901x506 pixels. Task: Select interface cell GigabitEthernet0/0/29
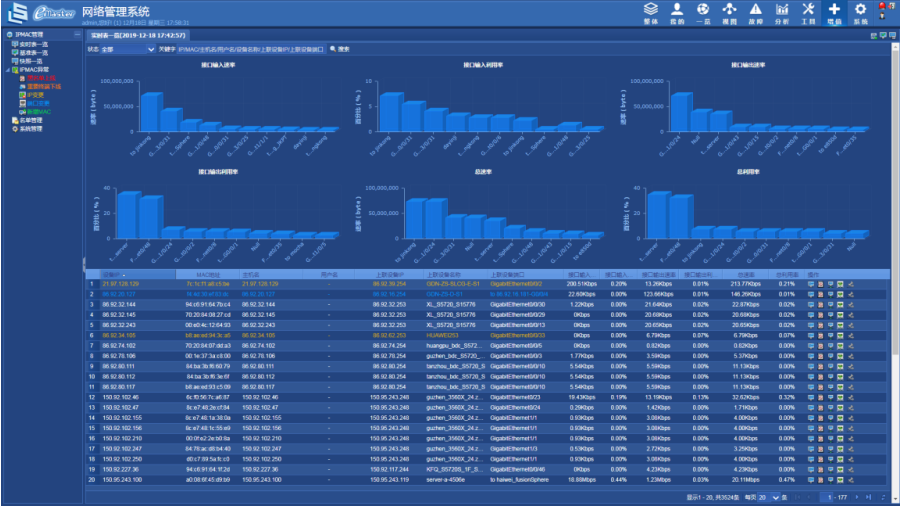pos(517,315)
